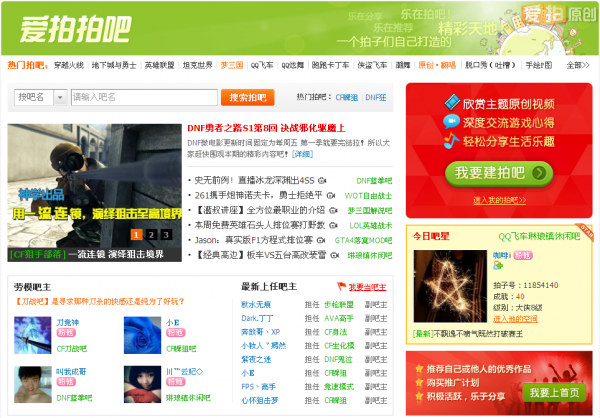Screen dimensions: 600x418
Task: Click the chat bubble icon beside 深度交流游戏心得
Action: [x=452, y=122]
